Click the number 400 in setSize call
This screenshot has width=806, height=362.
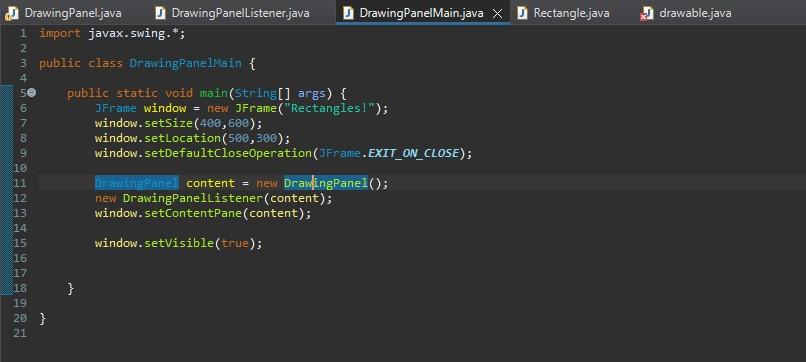(x=210, y=123)
